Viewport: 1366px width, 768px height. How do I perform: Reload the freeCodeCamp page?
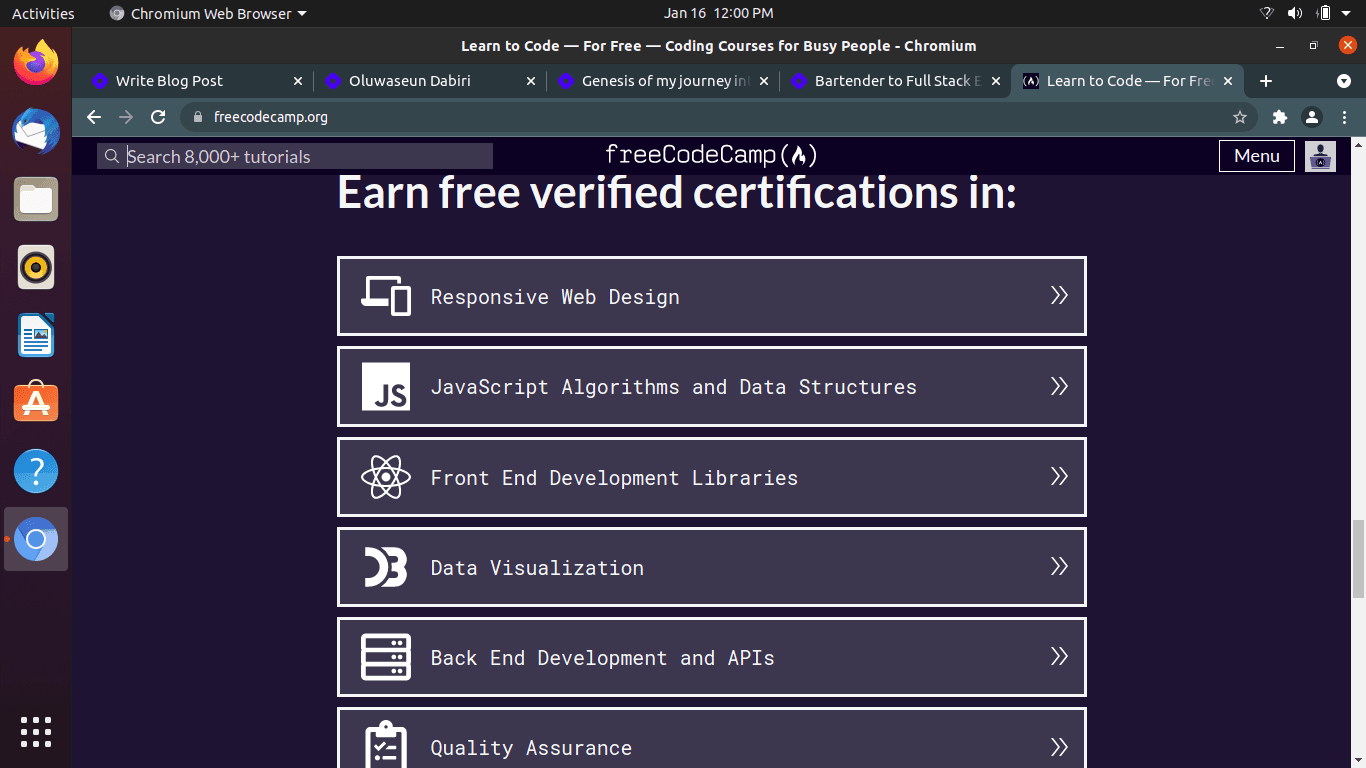(158, 117)
